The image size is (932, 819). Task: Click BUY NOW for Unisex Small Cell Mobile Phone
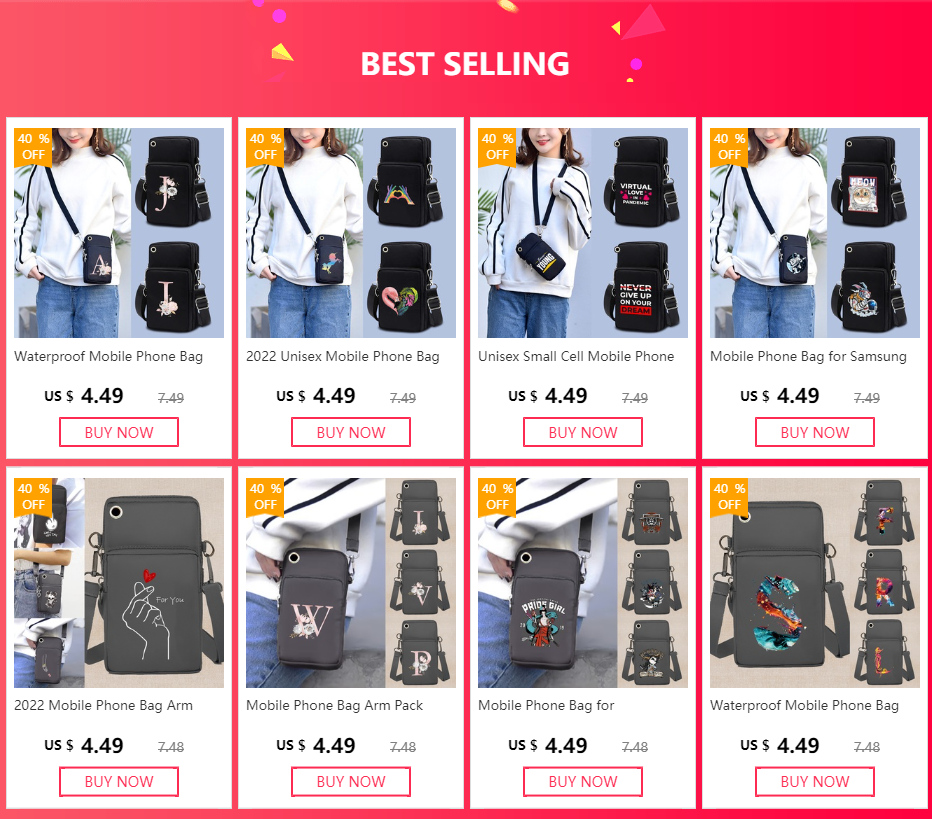582,432
